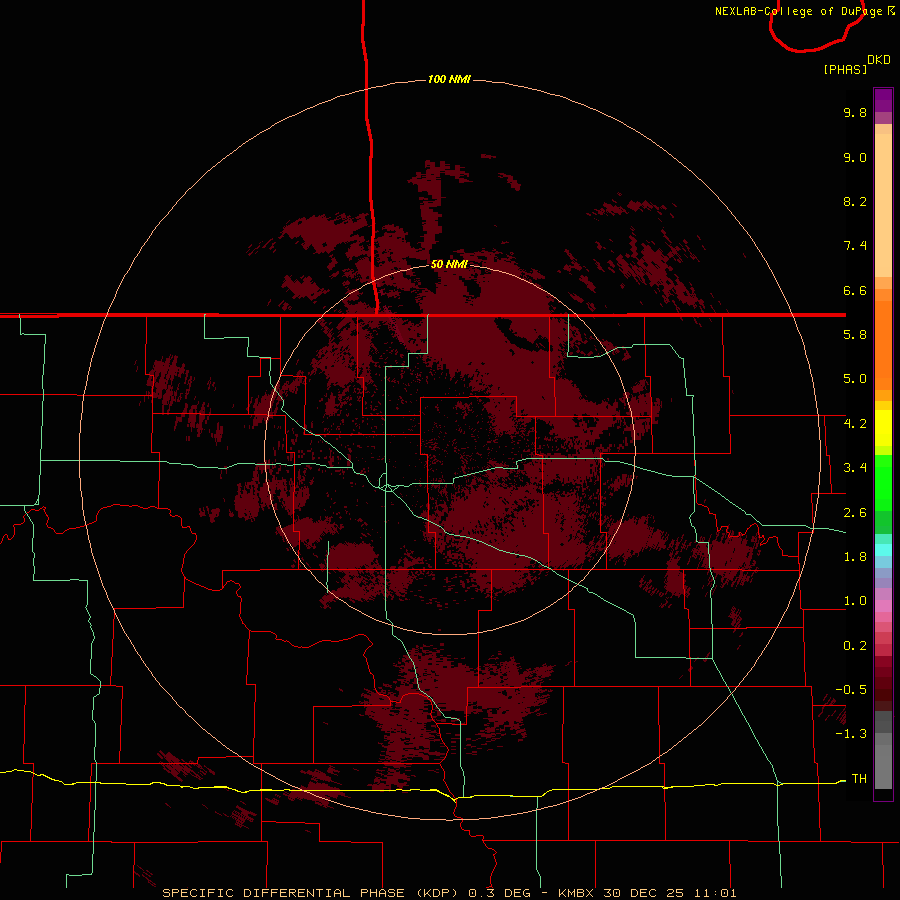
Task: Click the SPECIFIC DIFFERENTIAL PHASE (KDP) caption
Action: pyautogui.click(x=312, y=893)
